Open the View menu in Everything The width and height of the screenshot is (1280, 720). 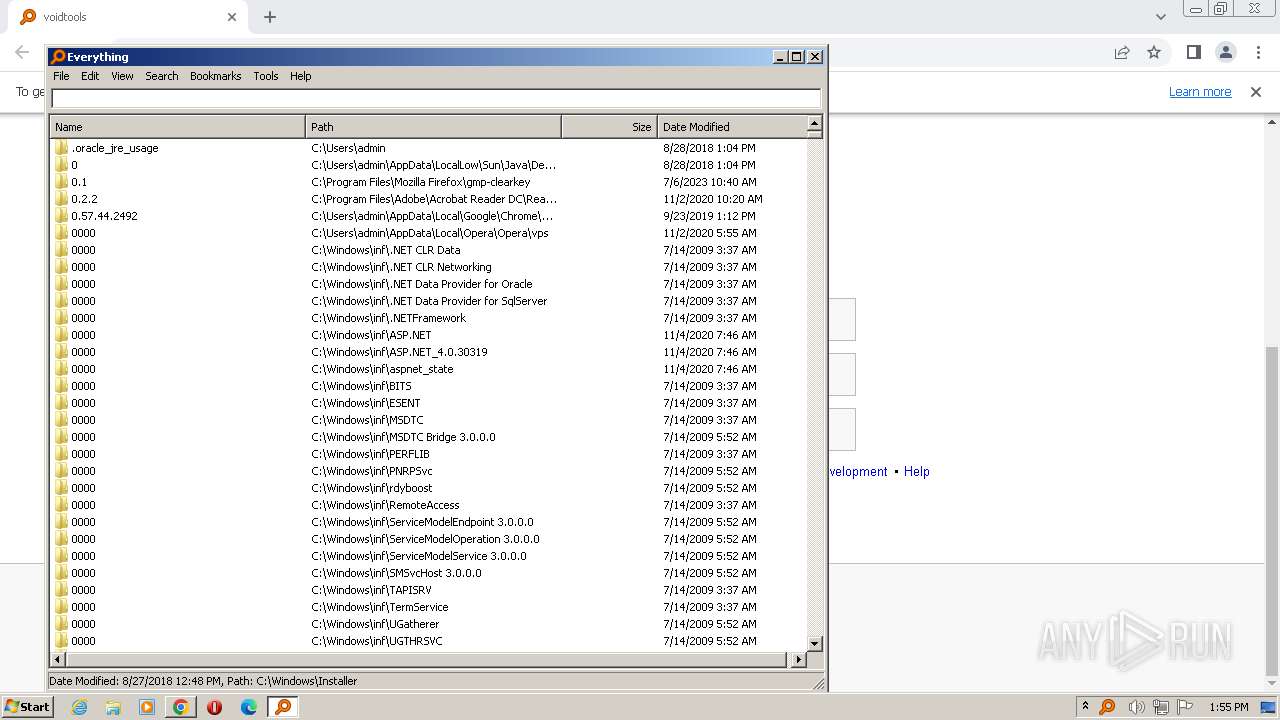click(122, 76)
